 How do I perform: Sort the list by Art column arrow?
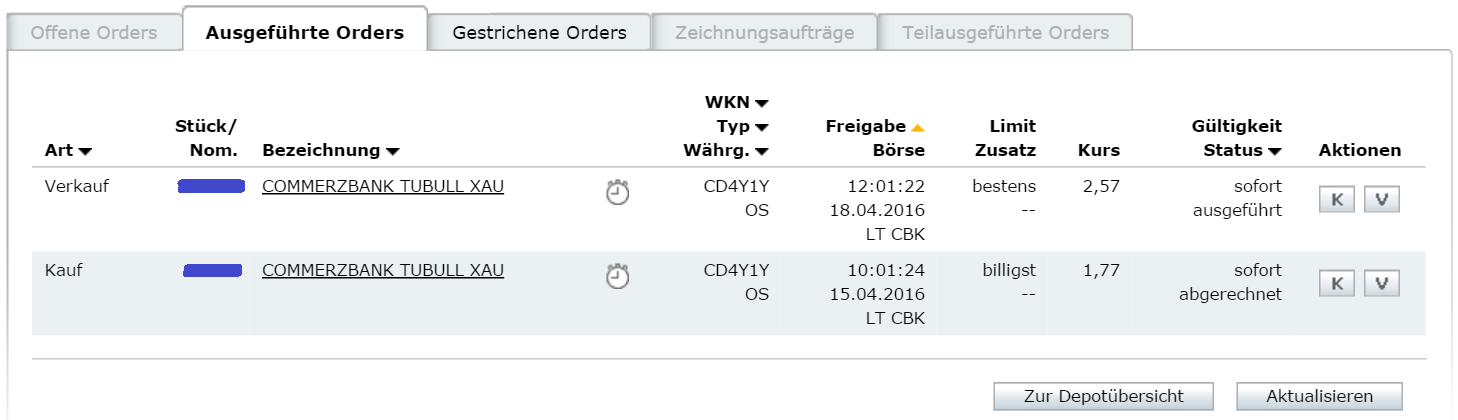[85, 151]
